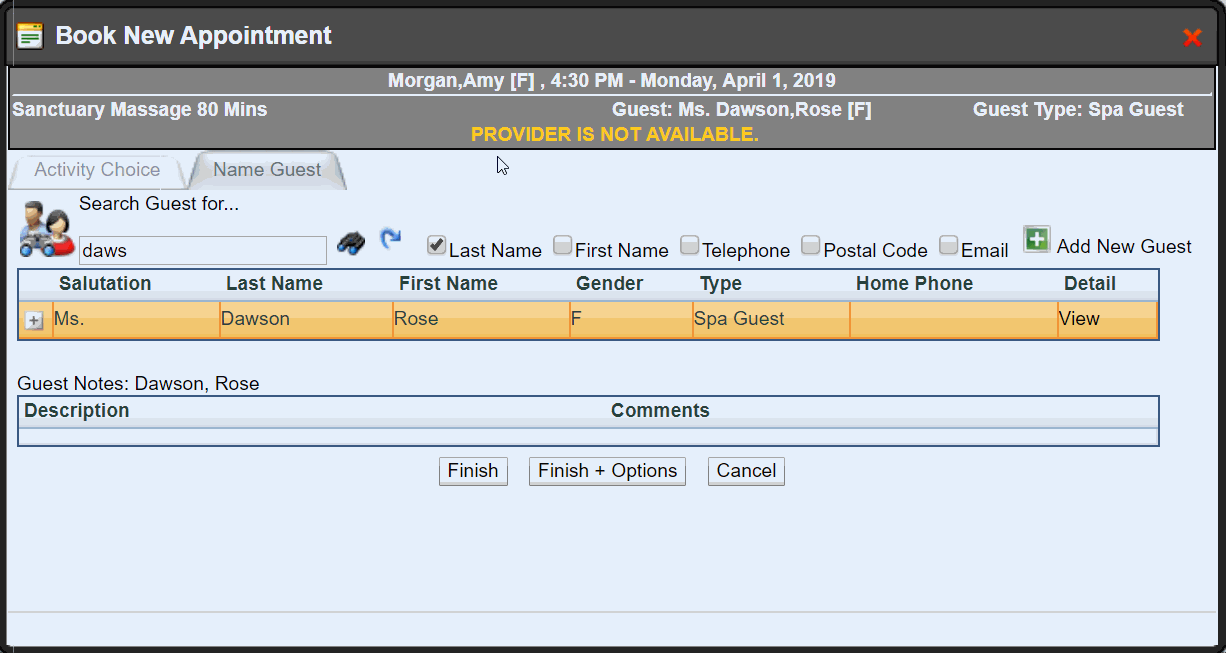This screenshot has width=1226, height=653.
Task: Tick the Postal Code checkbox
Action: click(811, 245)
